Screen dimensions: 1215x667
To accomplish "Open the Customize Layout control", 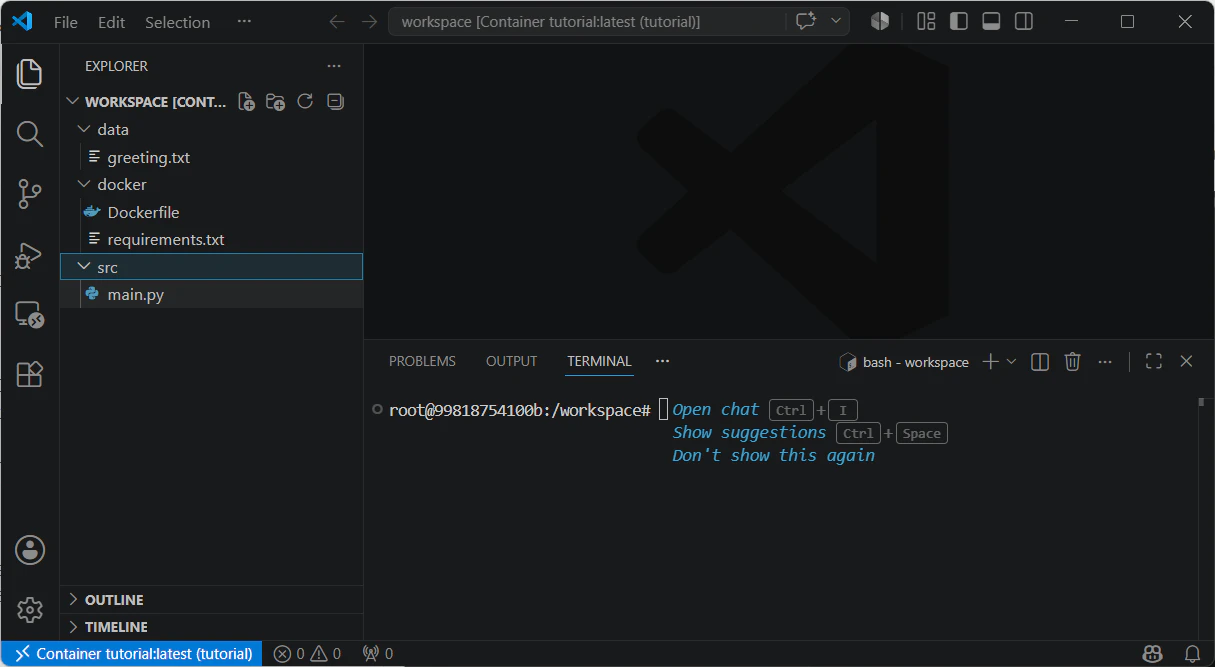I will [x=926, y=21].
